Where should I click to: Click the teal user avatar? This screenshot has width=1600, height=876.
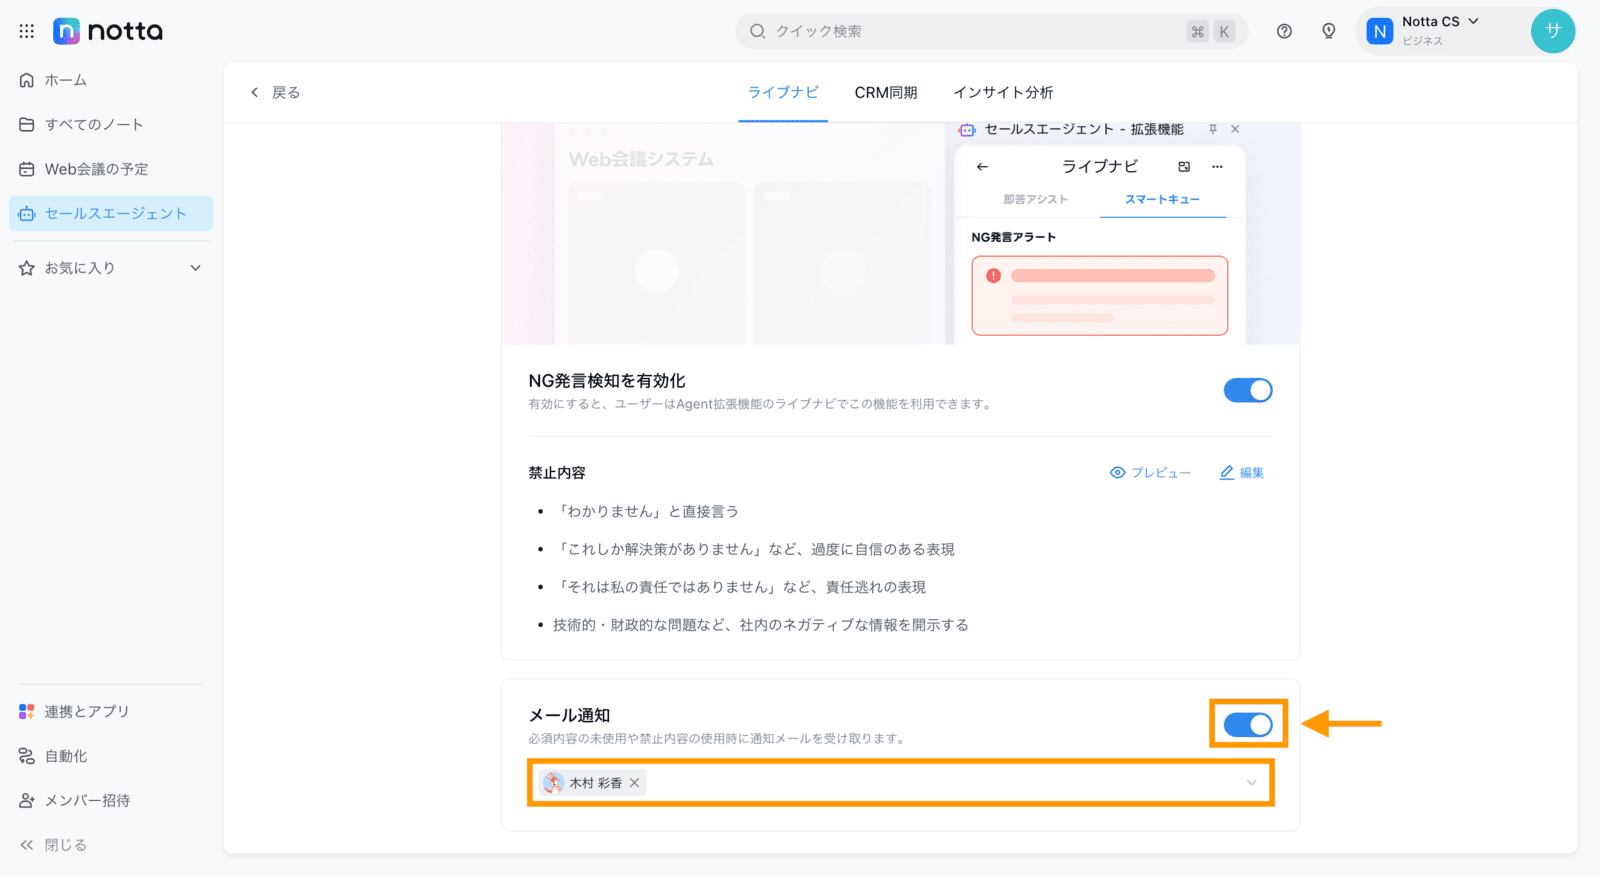[1552, 31]
